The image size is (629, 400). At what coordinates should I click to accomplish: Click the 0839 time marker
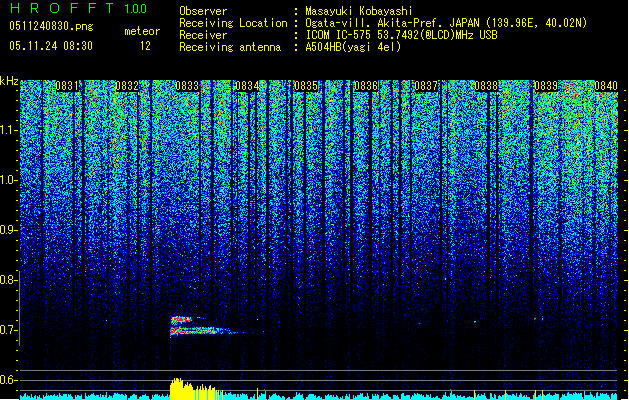click(x=546, y=86)
